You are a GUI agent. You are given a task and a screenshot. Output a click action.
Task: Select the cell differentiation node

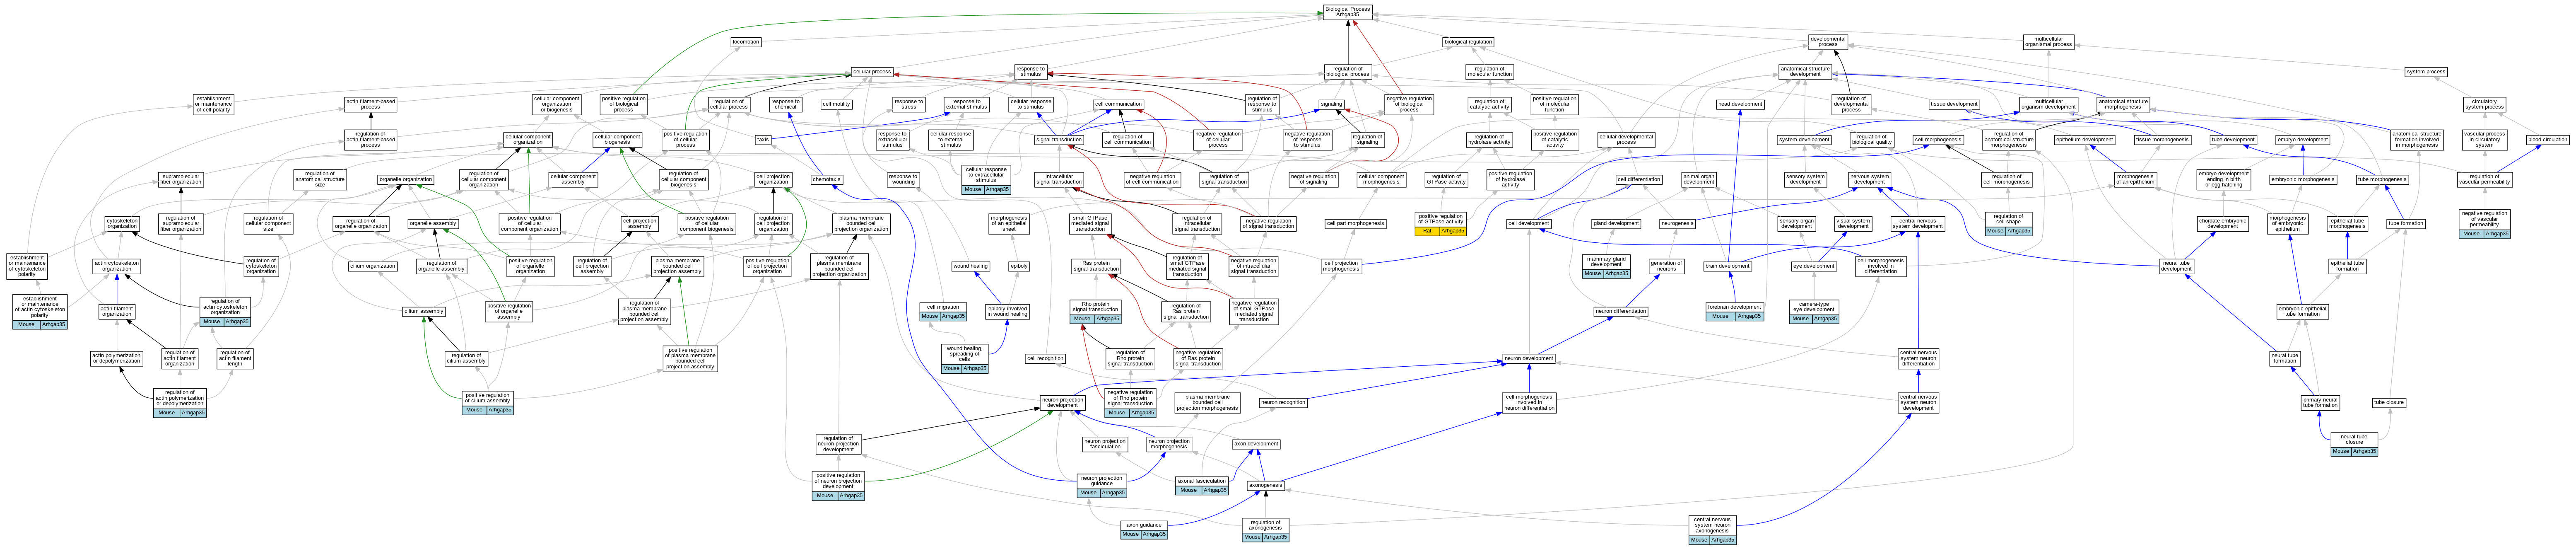tap(1639, 180)
